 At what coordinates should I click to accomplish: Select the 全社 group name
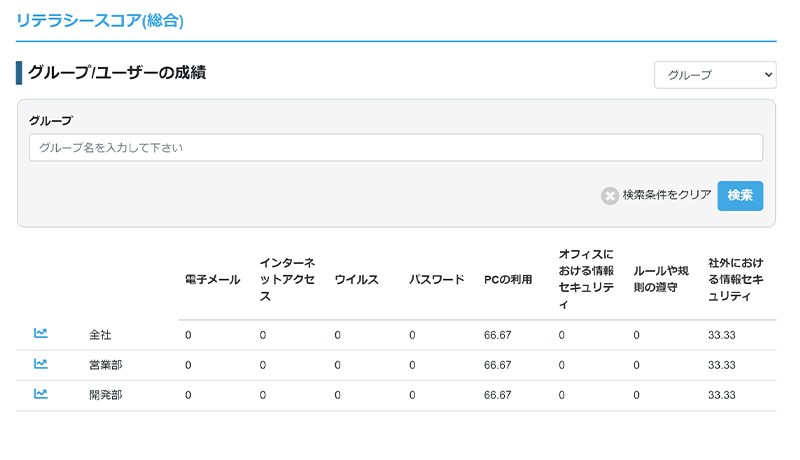pyautogui.click(x=100, y=335)
